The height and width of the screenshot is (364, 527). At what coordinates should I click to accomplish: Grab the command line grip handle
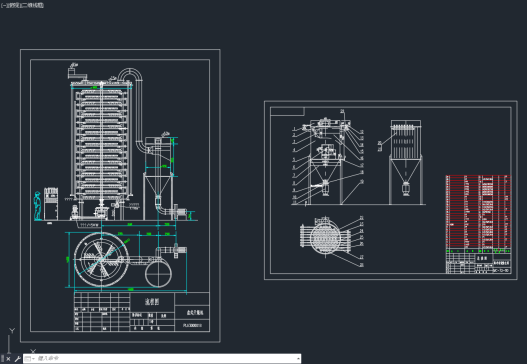[2, 359]
